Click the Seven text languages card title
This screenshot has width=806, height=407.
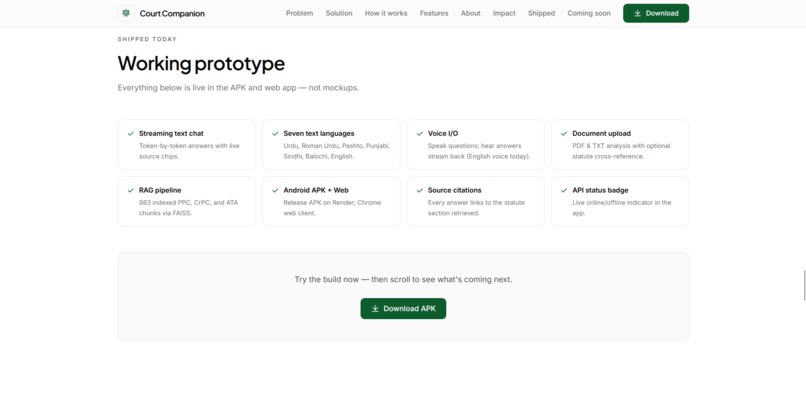click(x=319, y=134)
